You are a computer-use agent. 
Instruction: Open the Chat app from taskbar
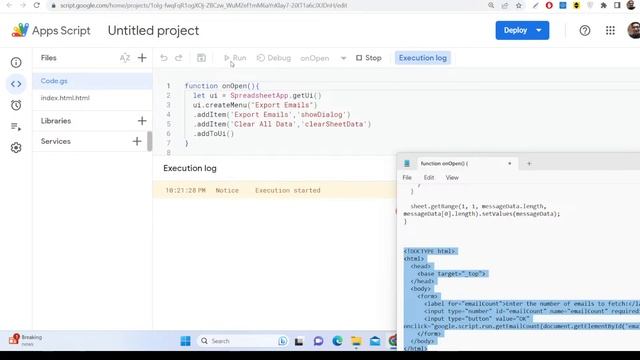click(318, 341)
